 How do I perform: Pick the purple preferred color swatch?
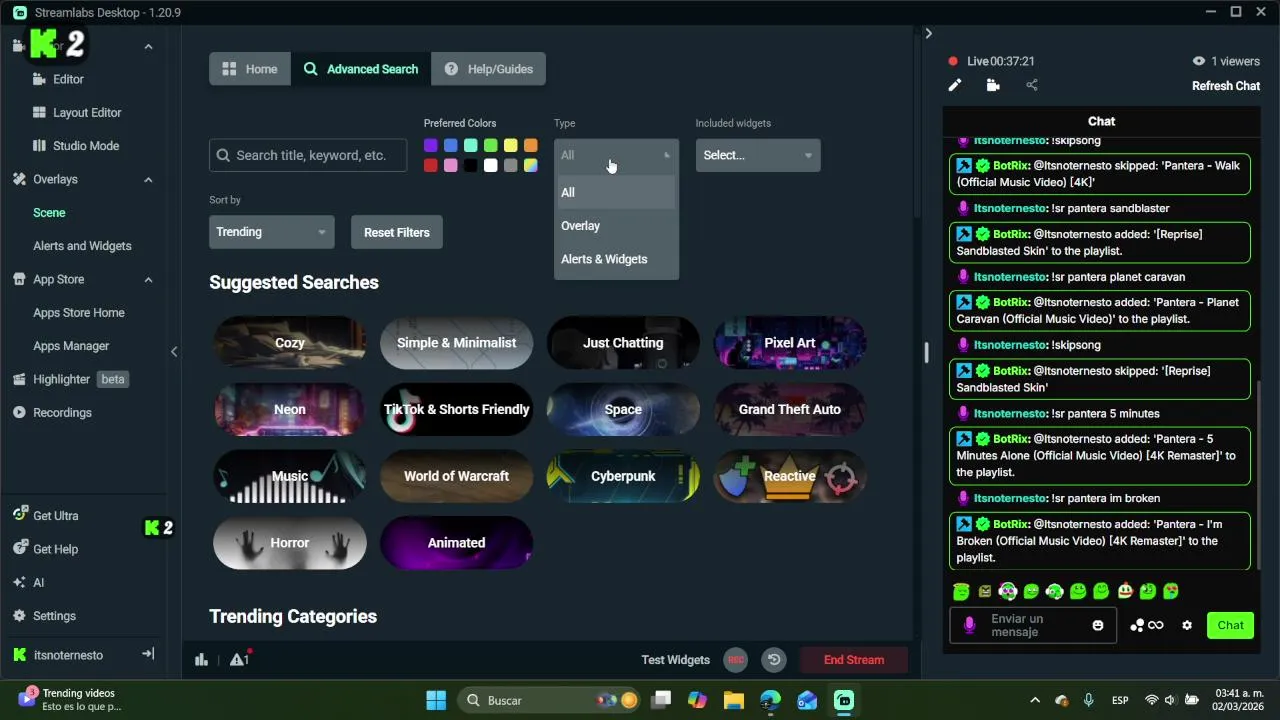431,146
